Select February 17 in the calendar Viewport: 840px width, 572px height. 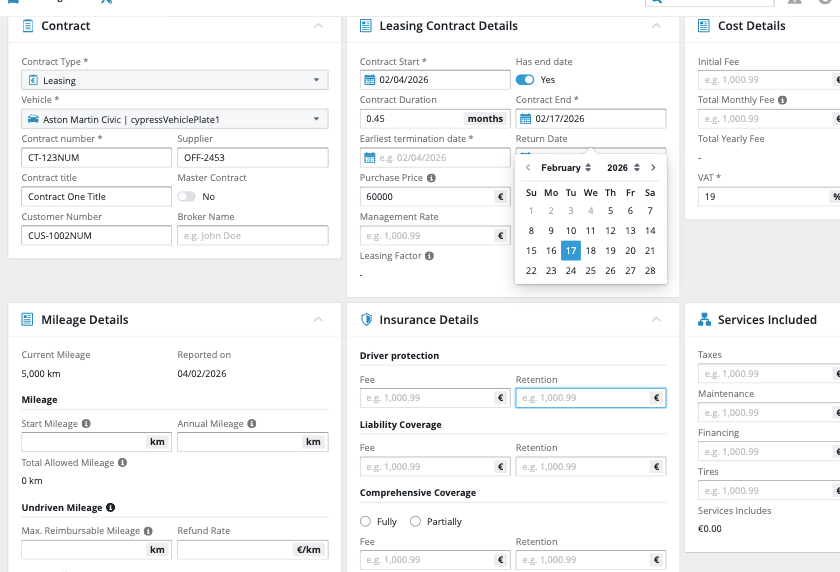coord(571,251)
